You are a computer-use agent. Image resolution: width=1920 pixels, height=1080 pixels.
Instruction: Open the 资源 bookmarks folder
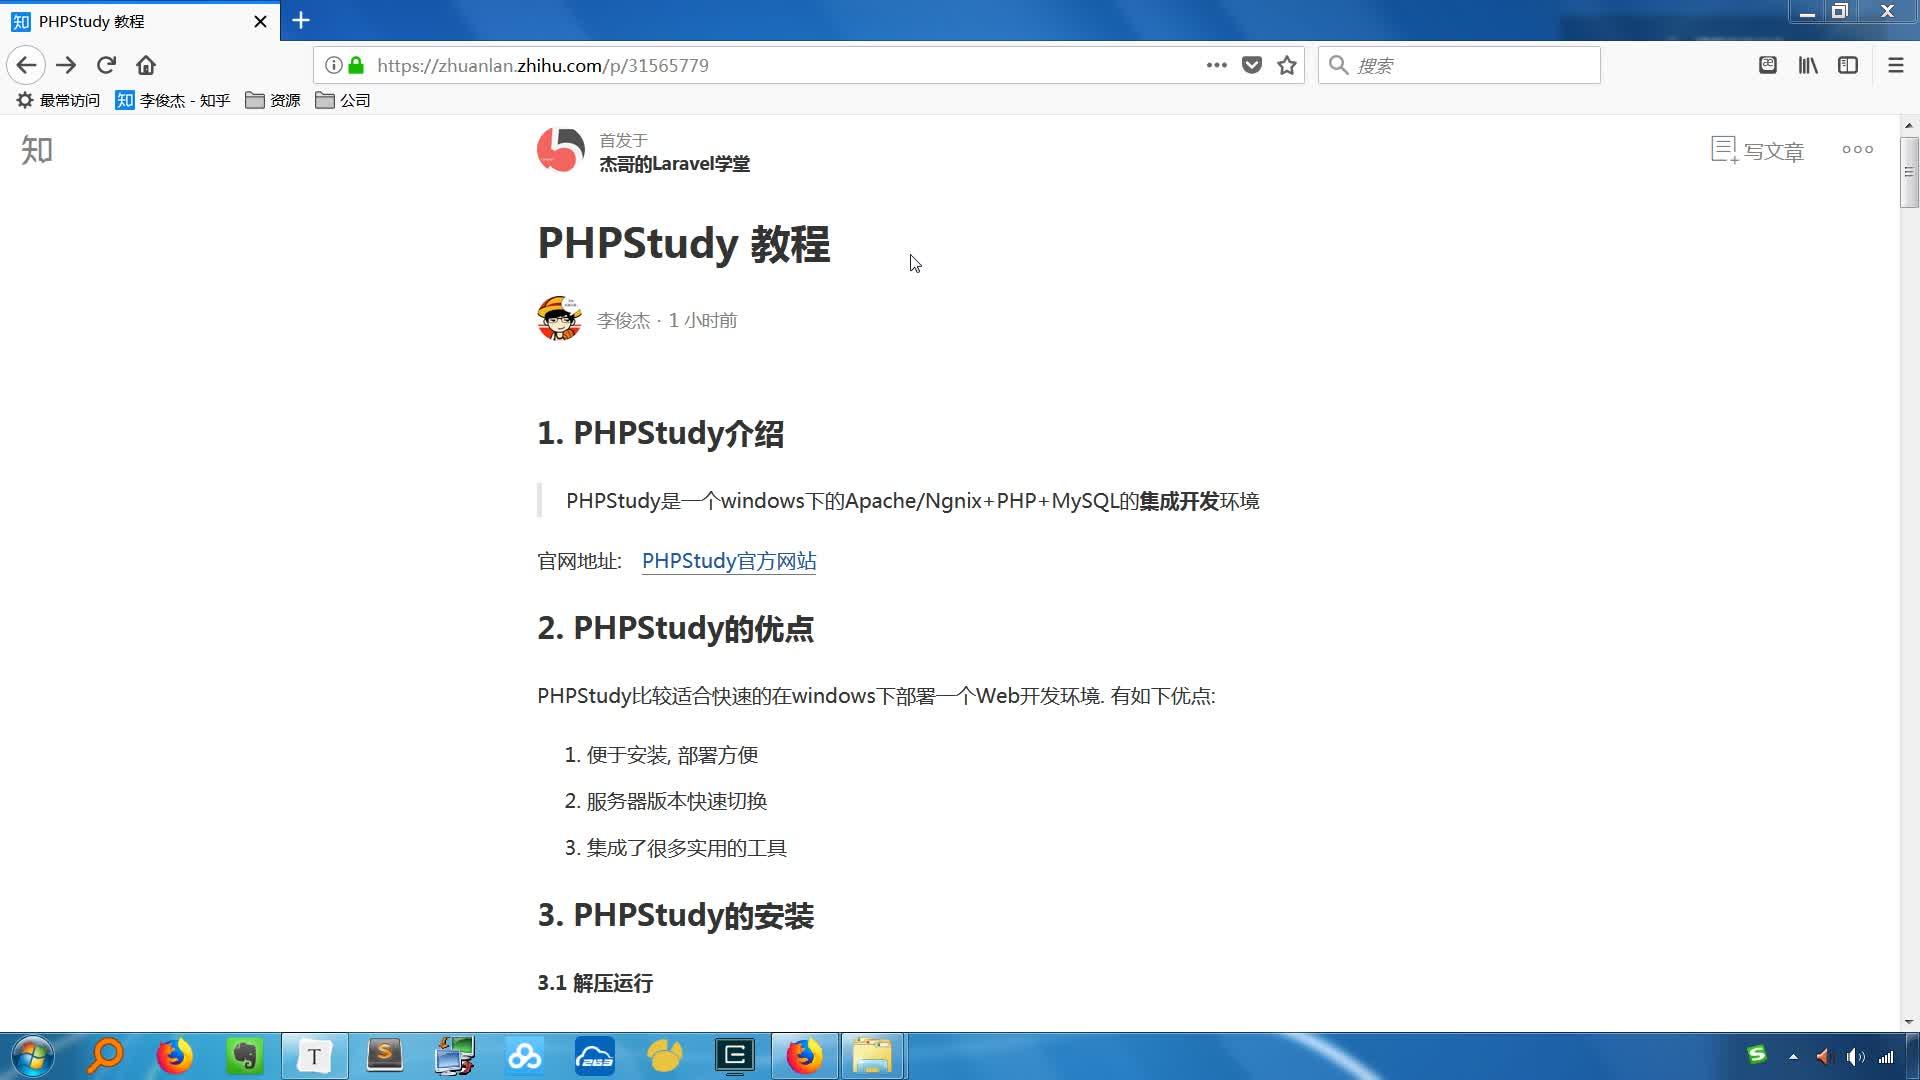[x=273, y=100]
